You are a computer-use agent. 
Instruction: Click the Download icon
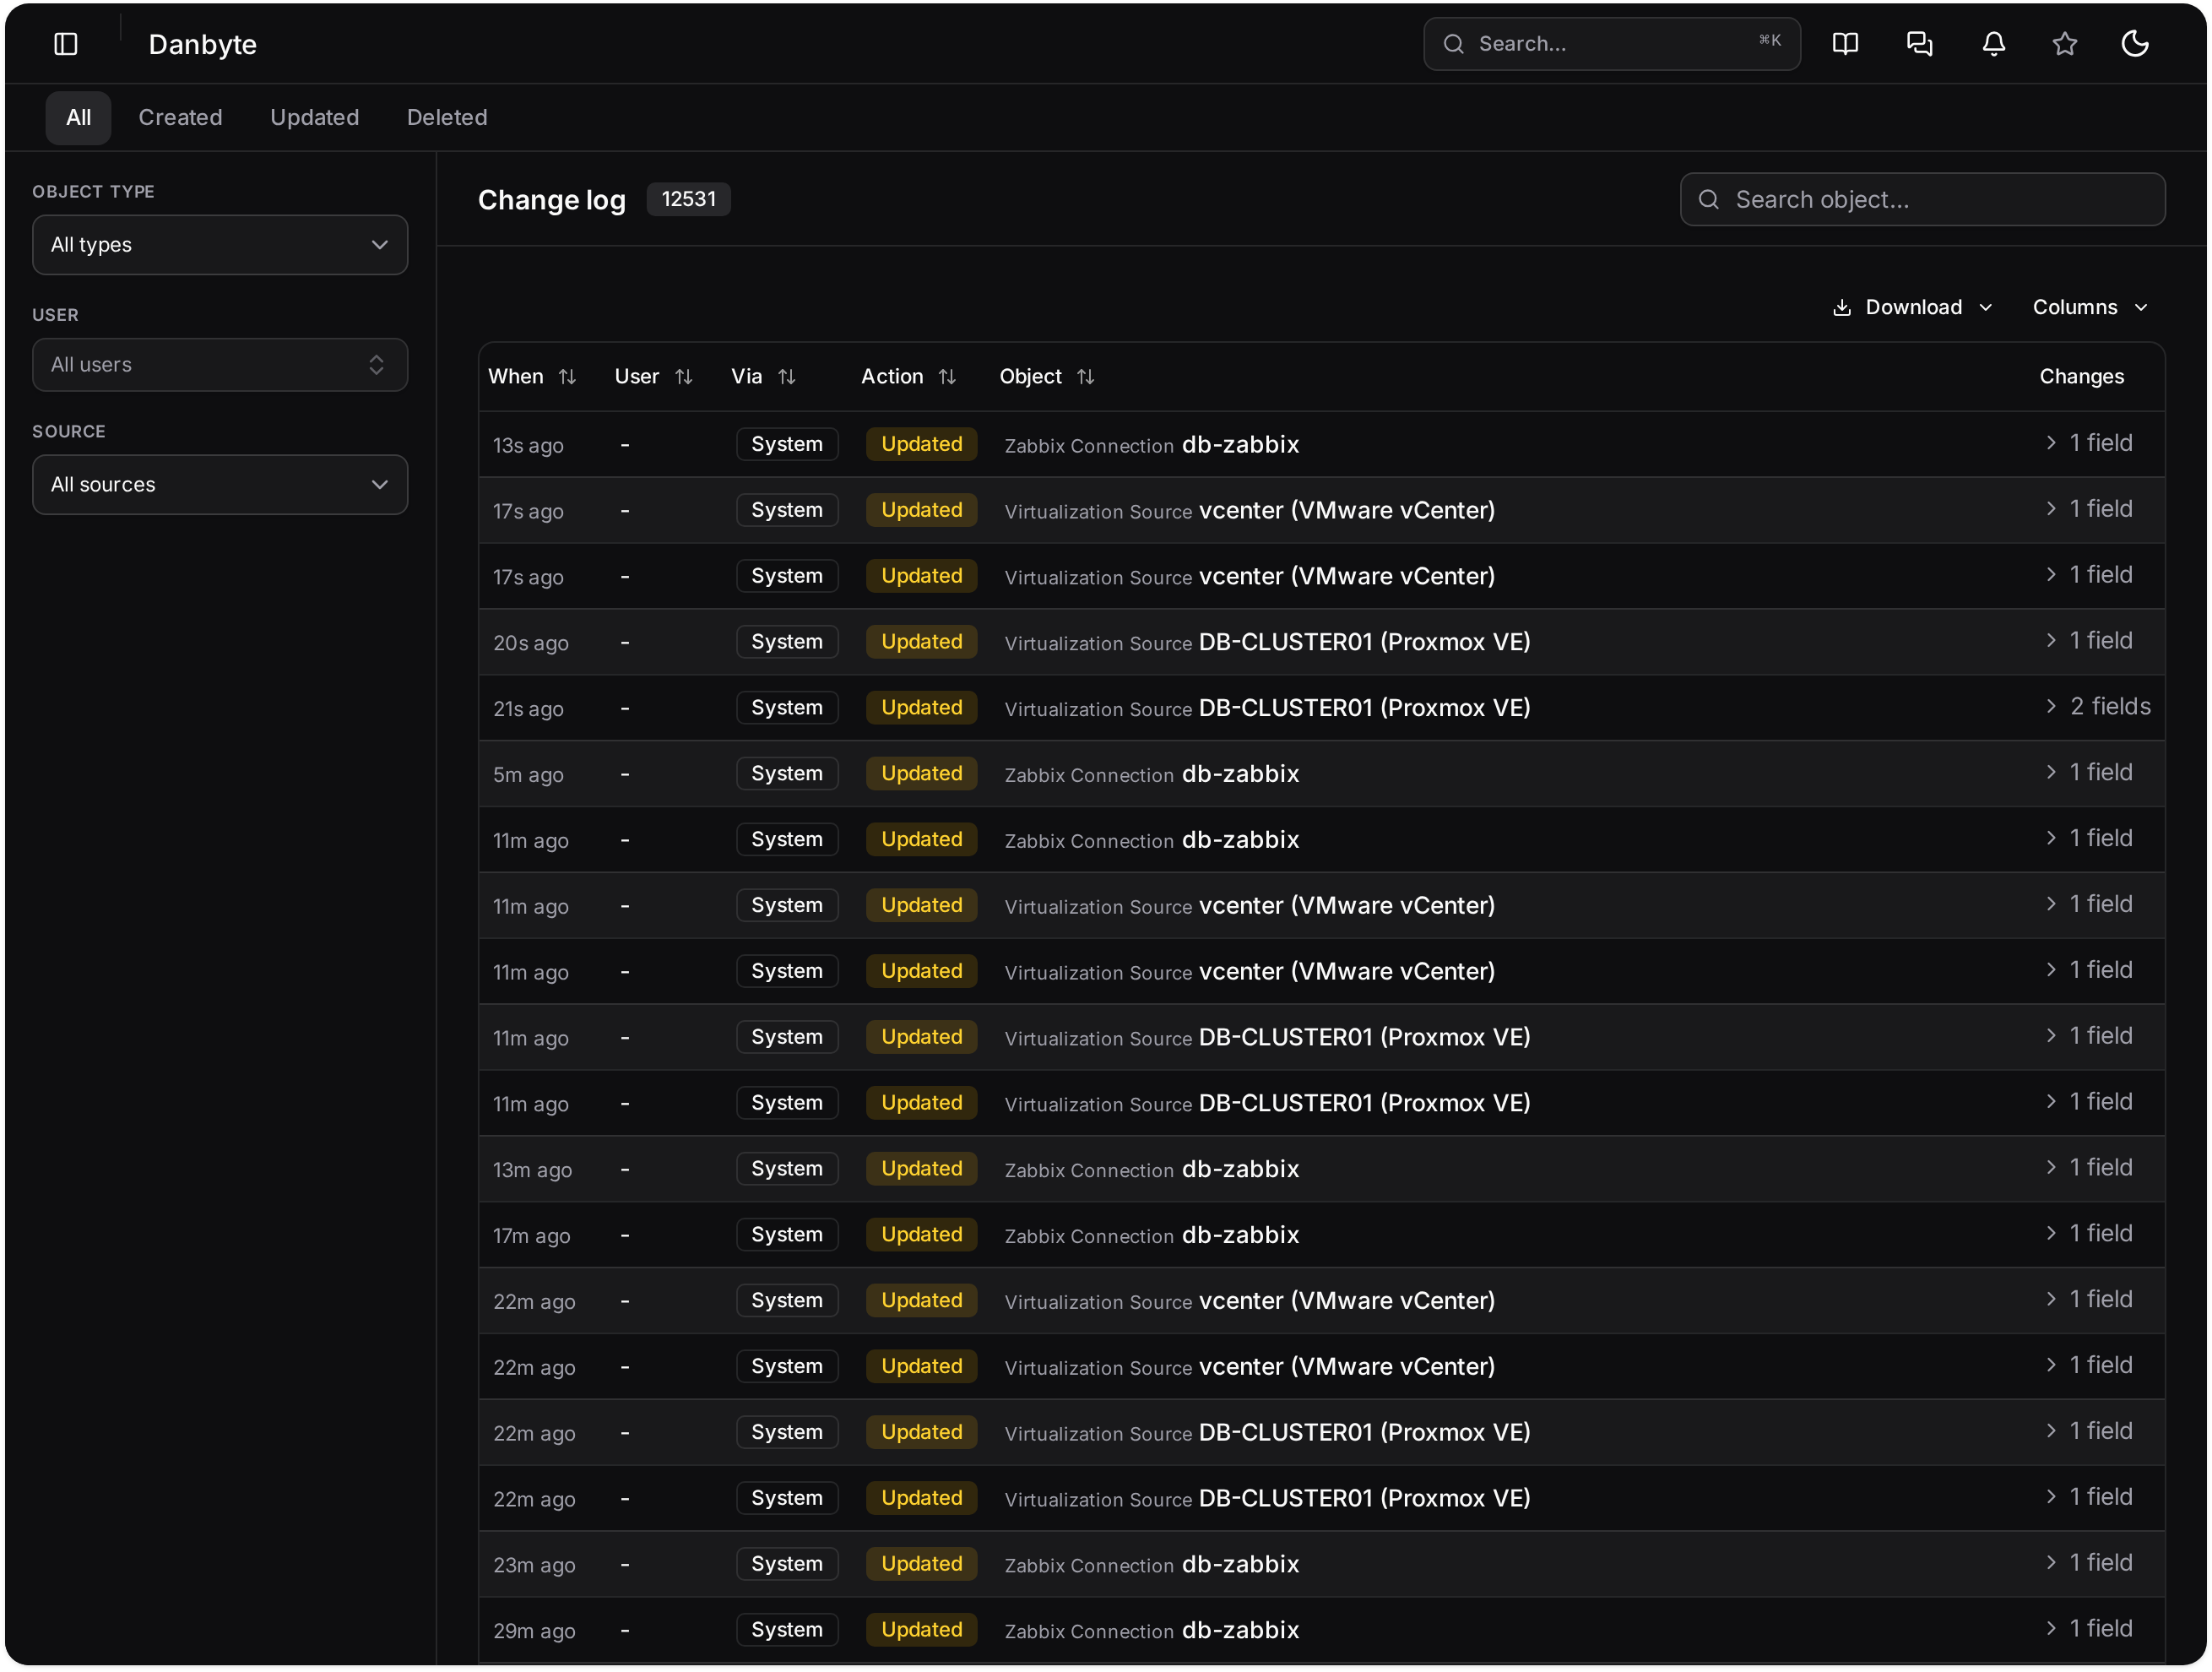[1841, 307]
